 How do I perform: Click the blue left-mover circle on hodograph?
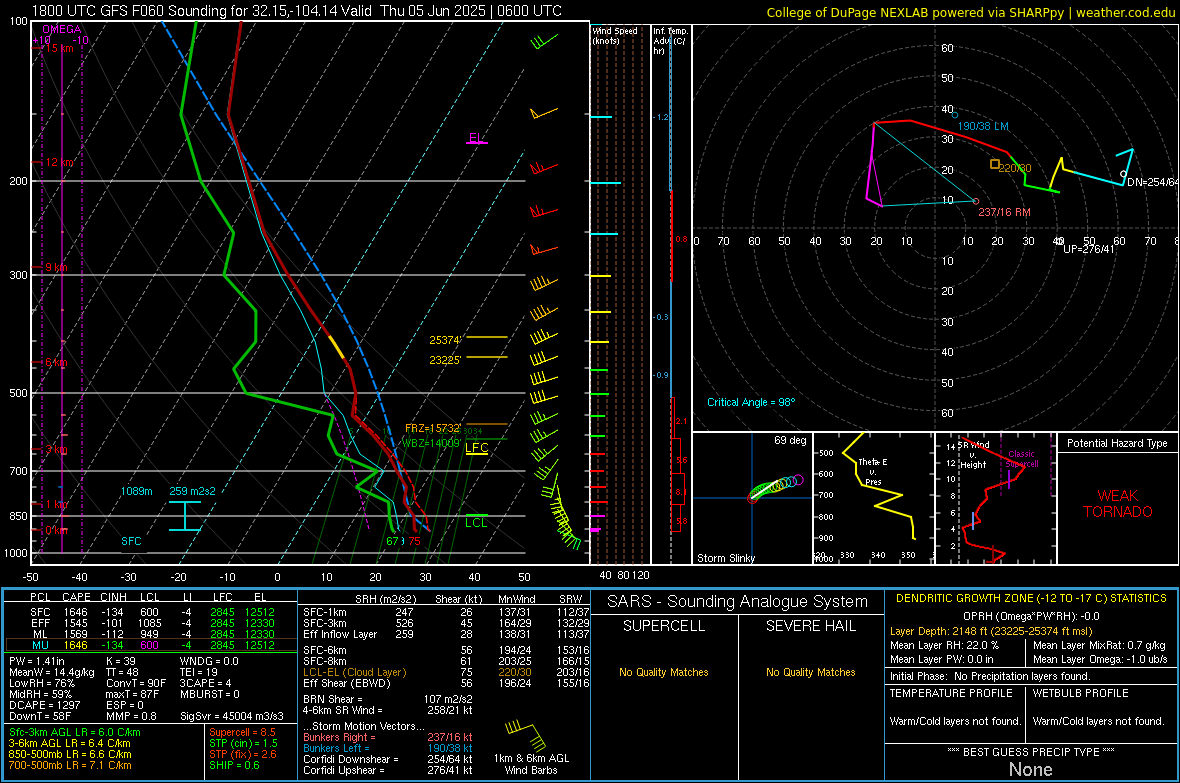(x=955, y=114)
